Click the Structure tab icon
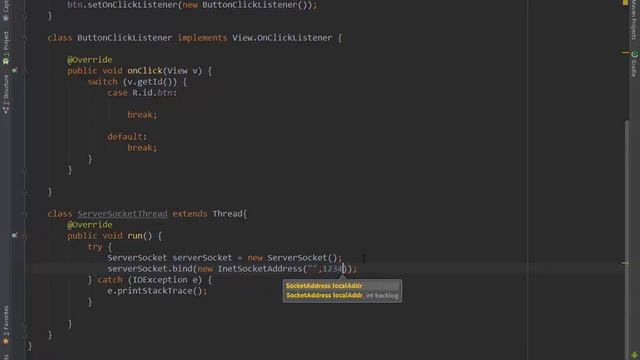The height and width of the screenshot is (360, 640). tap(6, 110)
